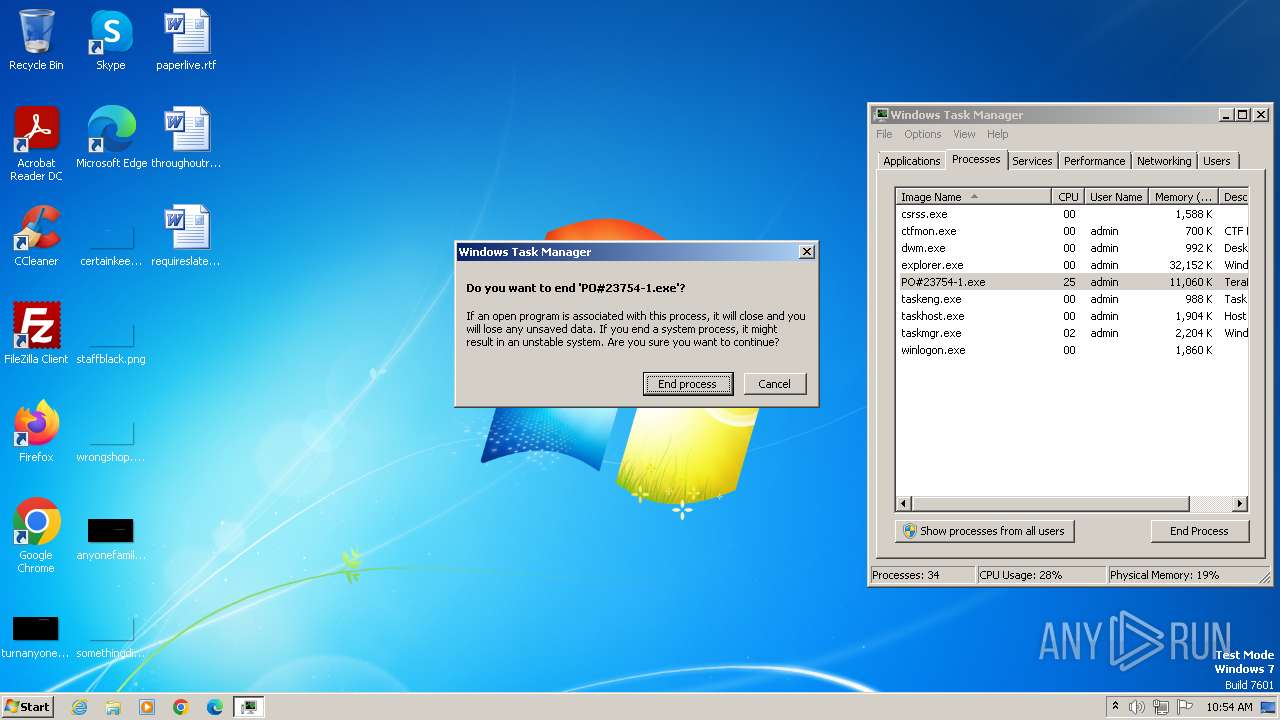Close the end process confirmation dialog
Viewport: 1280px width, 720px height.
tap(806, 252)
